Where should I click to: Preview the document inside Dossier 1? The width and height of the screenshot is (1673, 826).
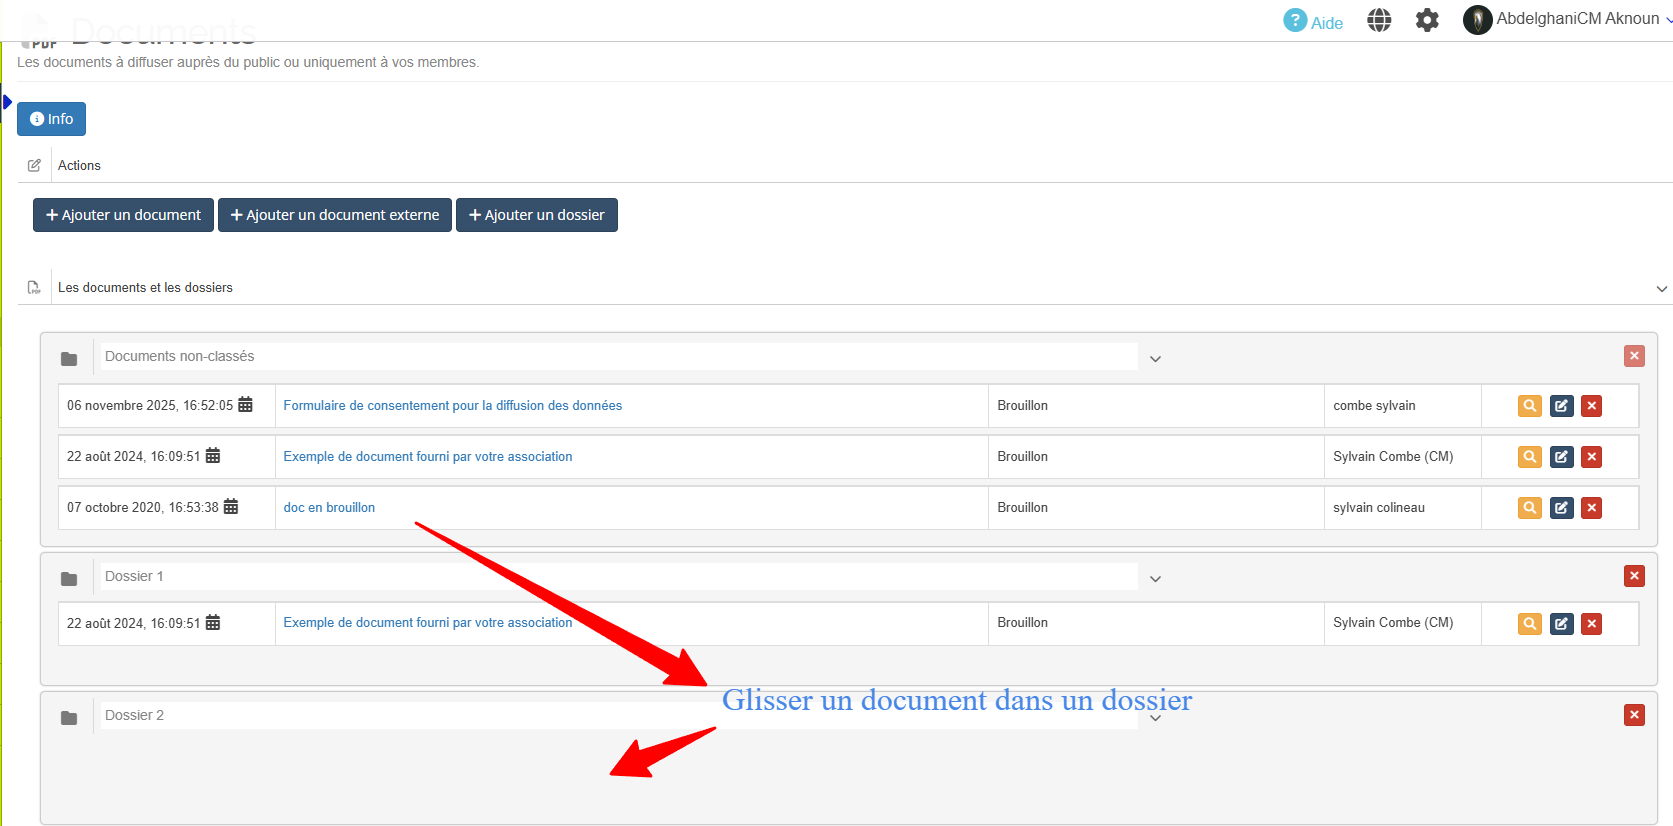pyautogui.click(x=1529, y=624)
